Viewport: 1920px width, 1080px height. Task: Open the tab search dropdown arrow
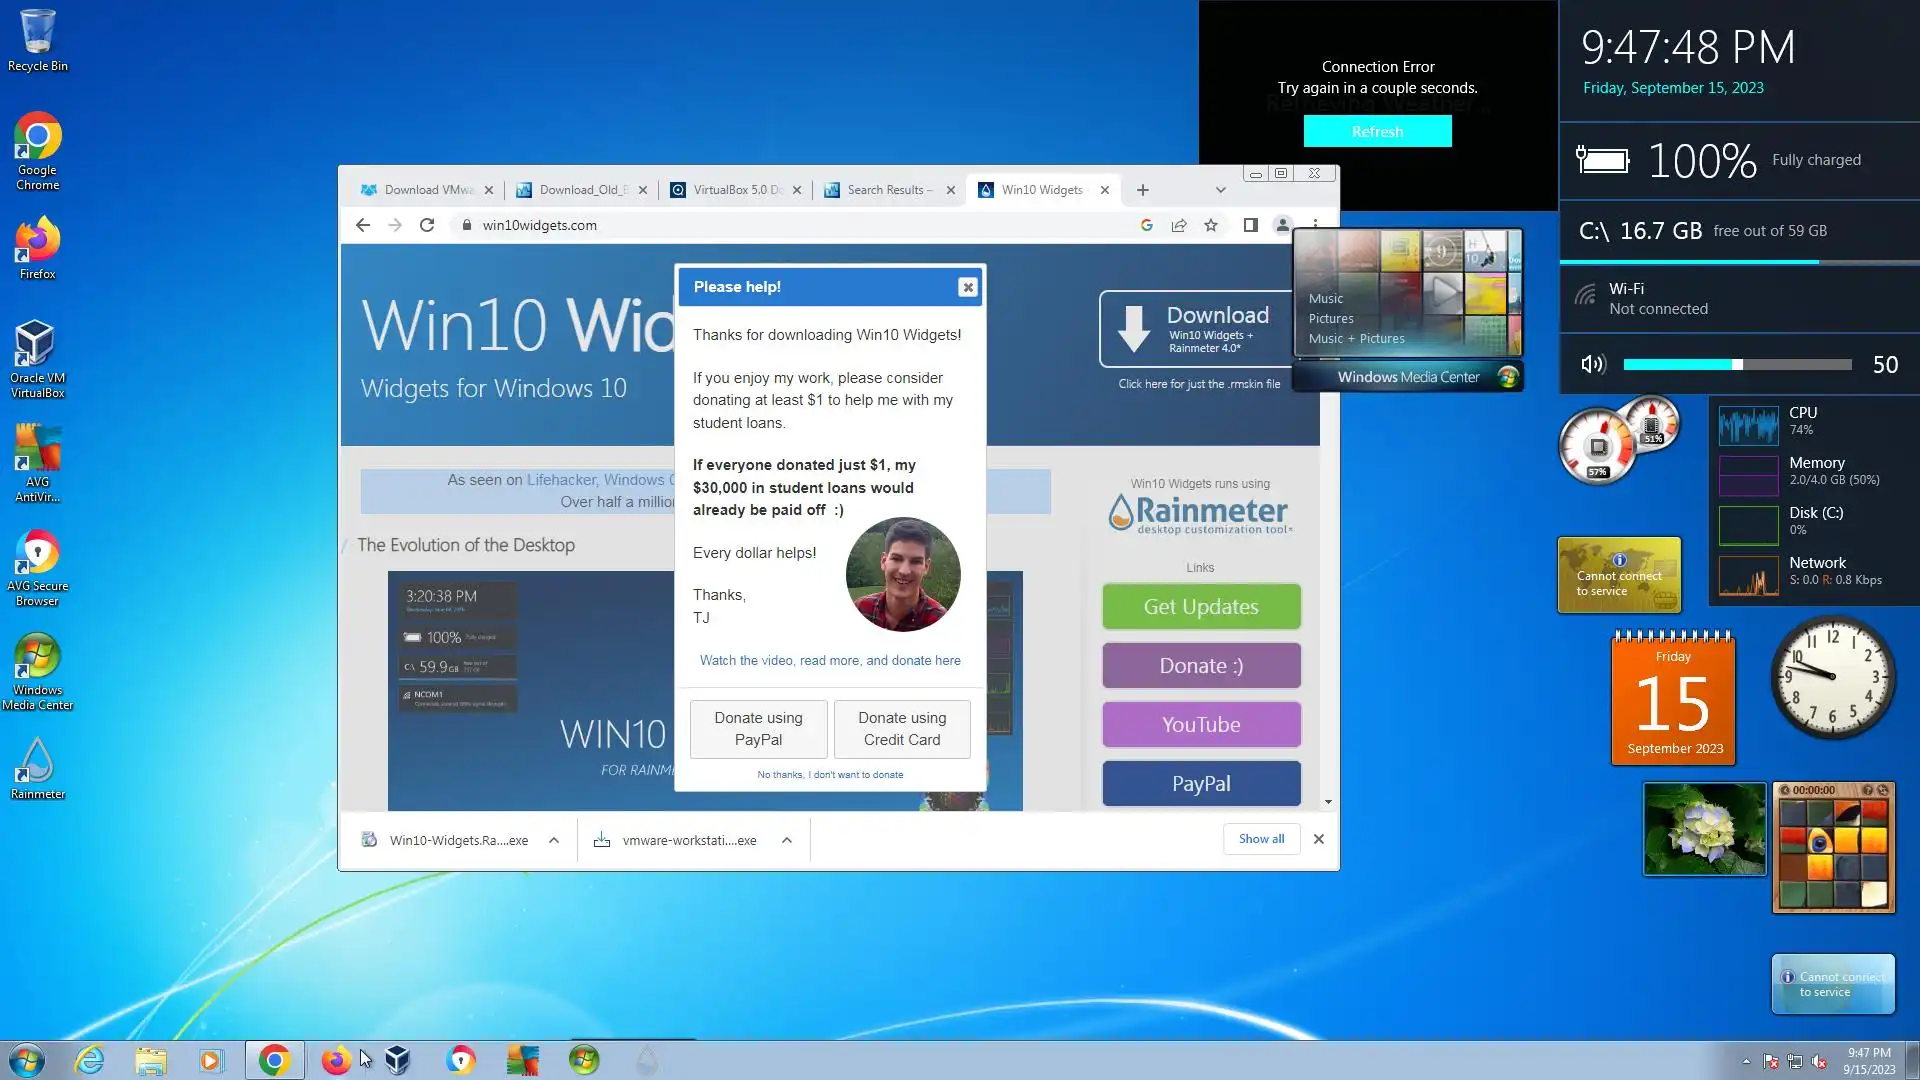click(1220, 190)
